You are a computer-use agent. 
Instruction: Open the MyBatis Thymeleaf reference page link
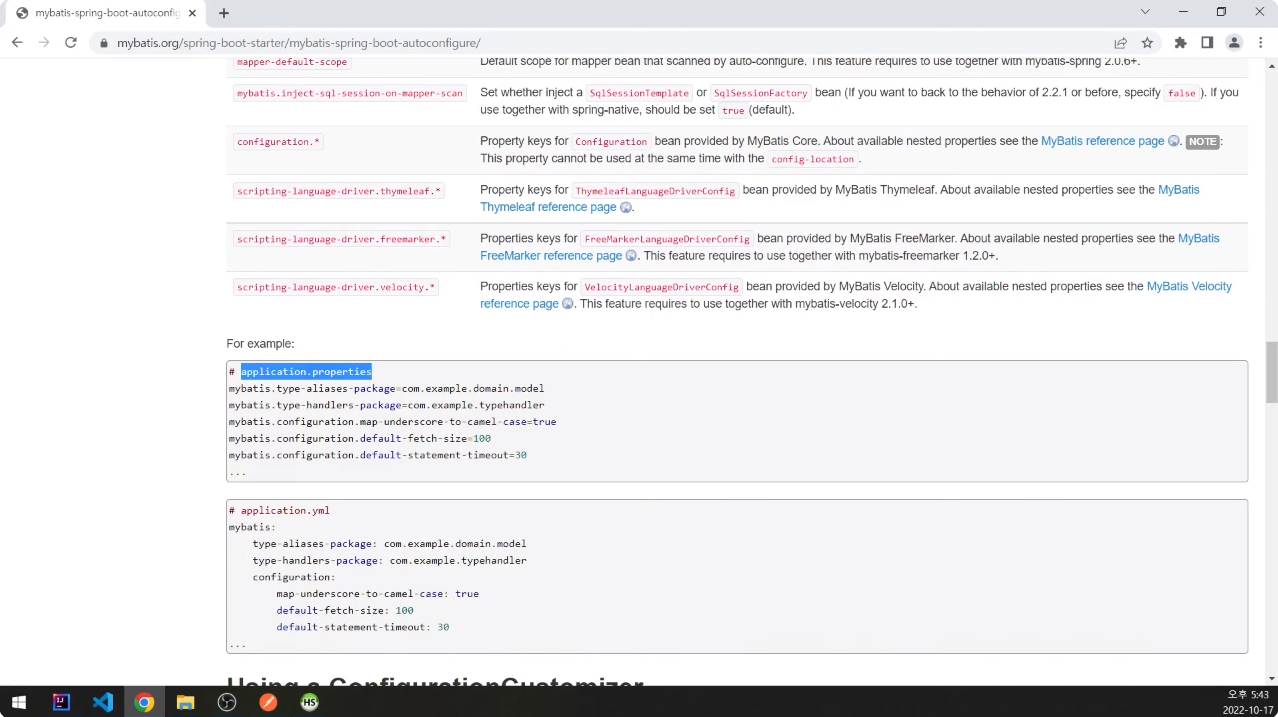pyautogui.click(x=839, y=198)
